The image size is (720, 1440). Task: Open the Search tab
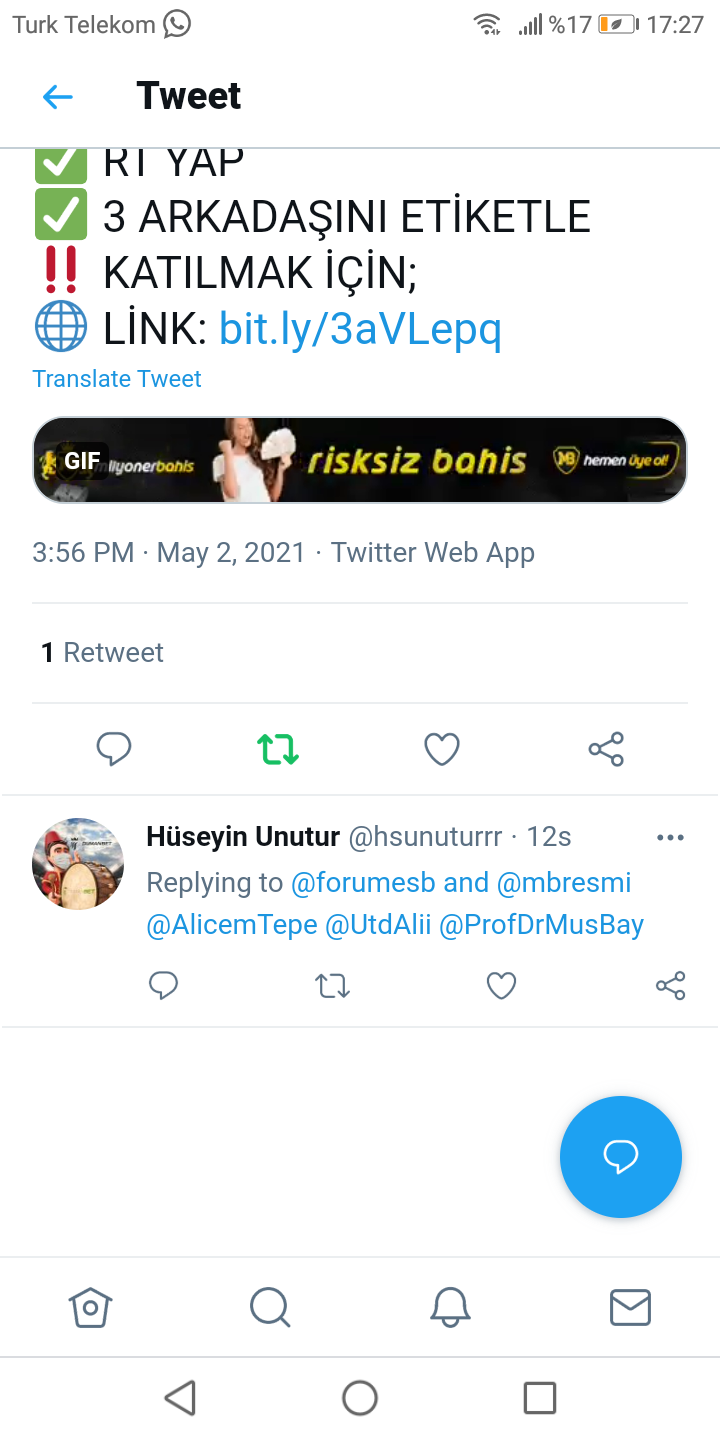point(270,1306)
